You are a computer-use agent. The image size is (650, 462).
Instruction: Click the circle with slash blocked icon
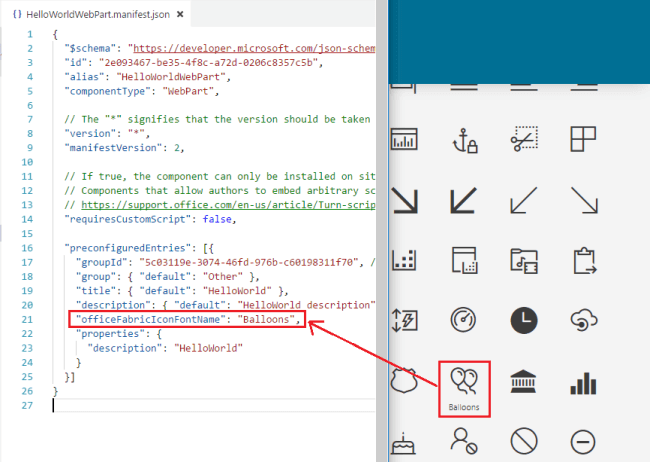(524, 441)
